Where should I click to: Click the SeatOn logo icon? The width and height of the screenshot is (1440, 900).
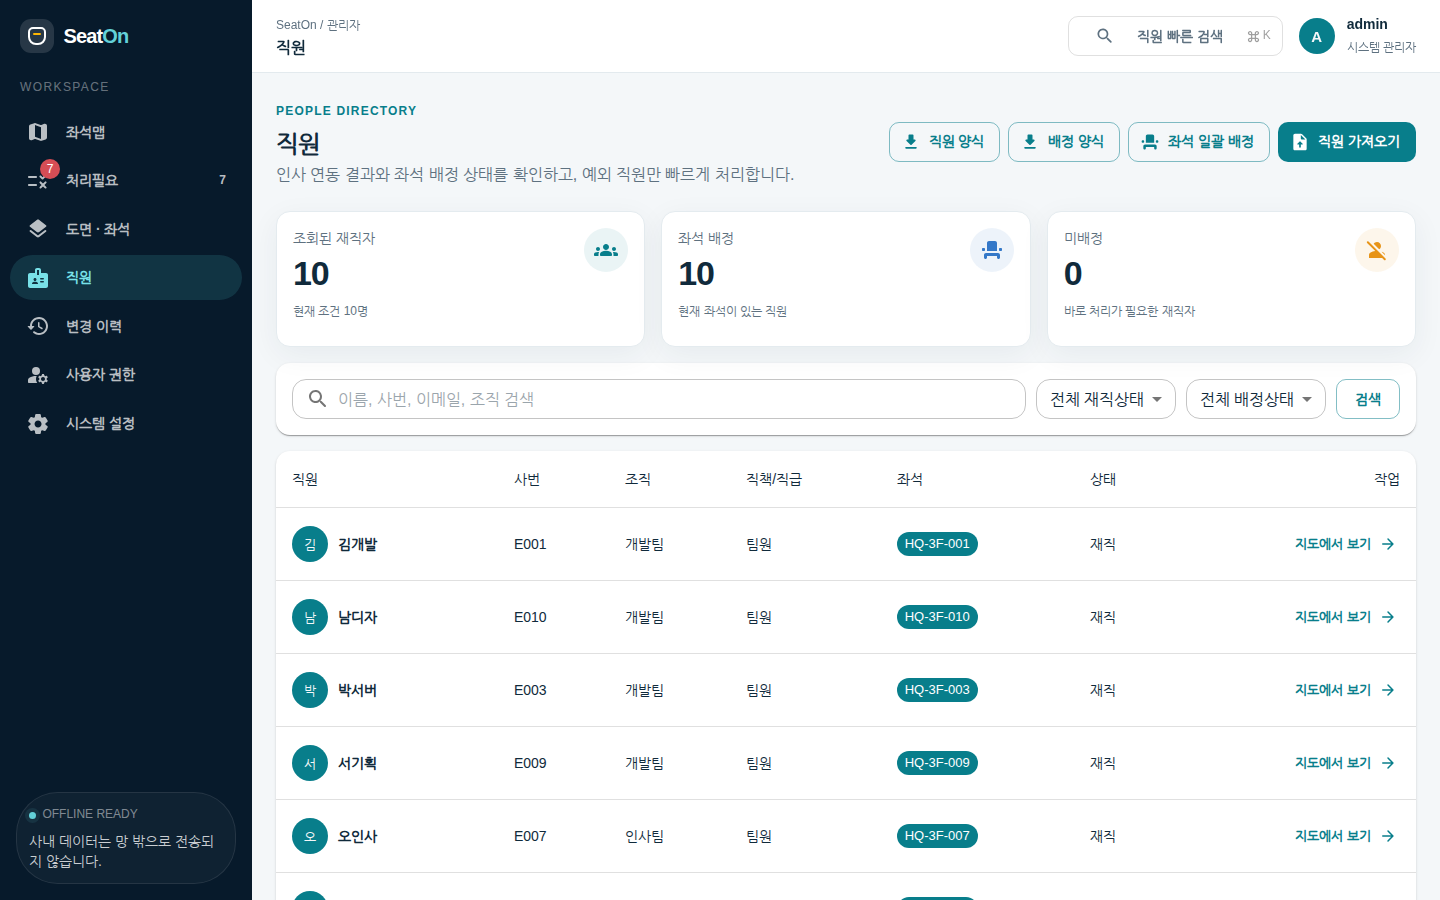37,36
